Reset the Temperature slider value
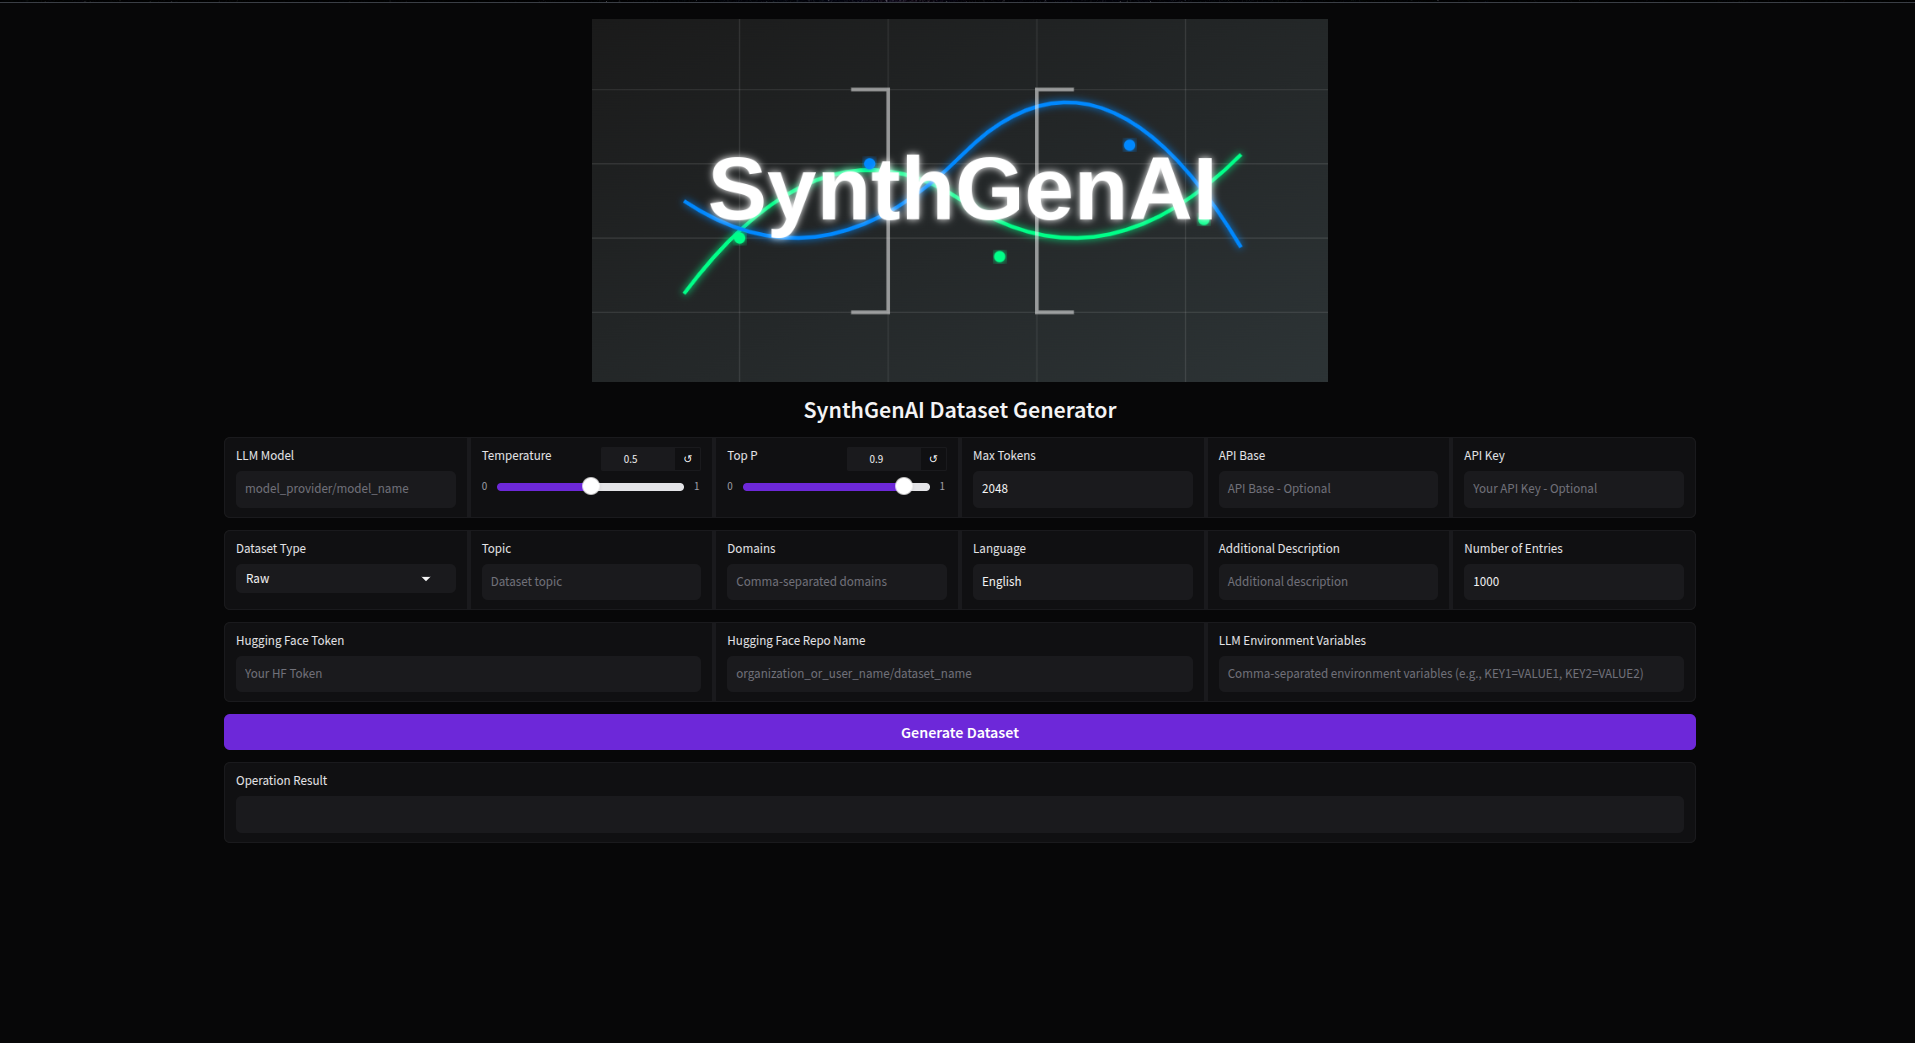1915x1043 pixels. 687,459
